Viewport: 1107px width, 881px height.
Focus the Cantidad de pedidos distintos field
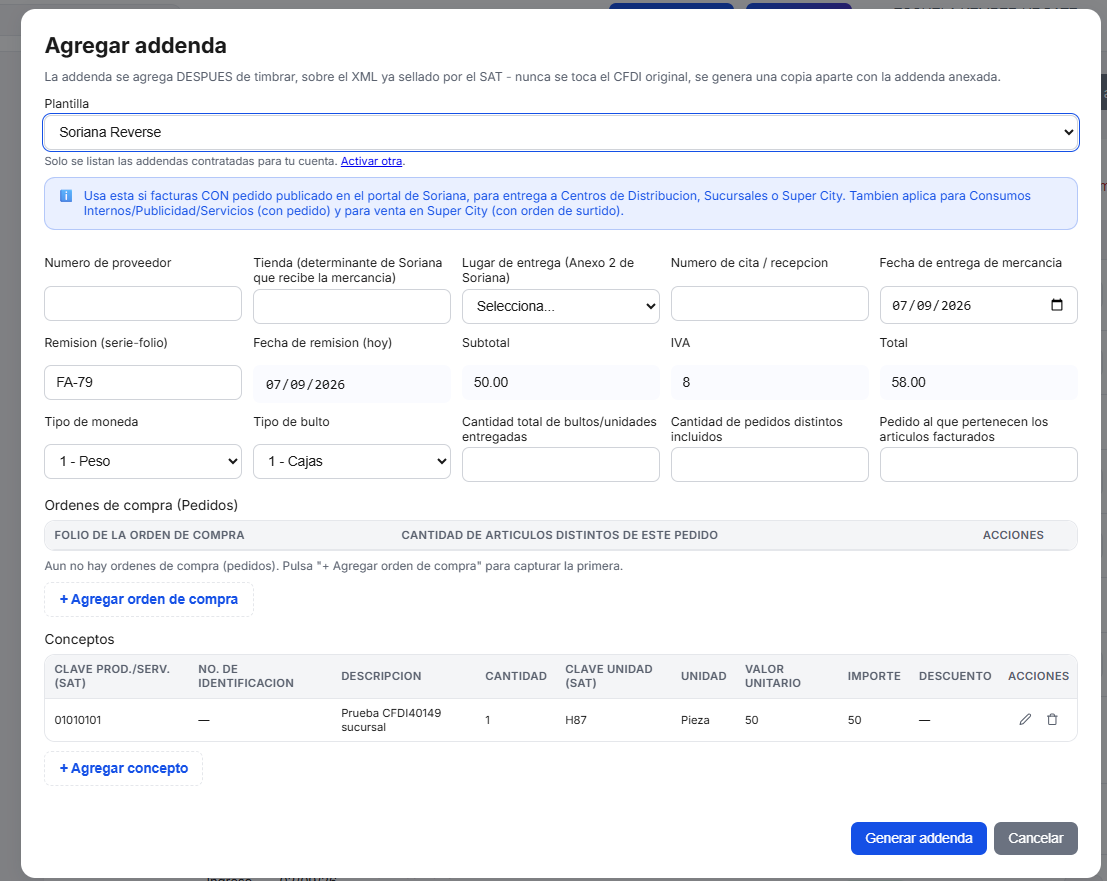[x=770, y=465]
